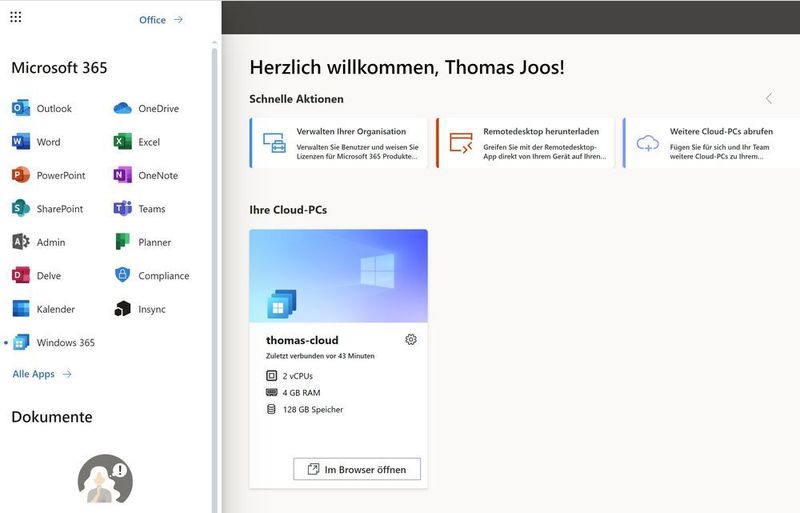This screenshot has width=800, height=513.
Task: Open the Insync app icon
Action: point(122,309)
